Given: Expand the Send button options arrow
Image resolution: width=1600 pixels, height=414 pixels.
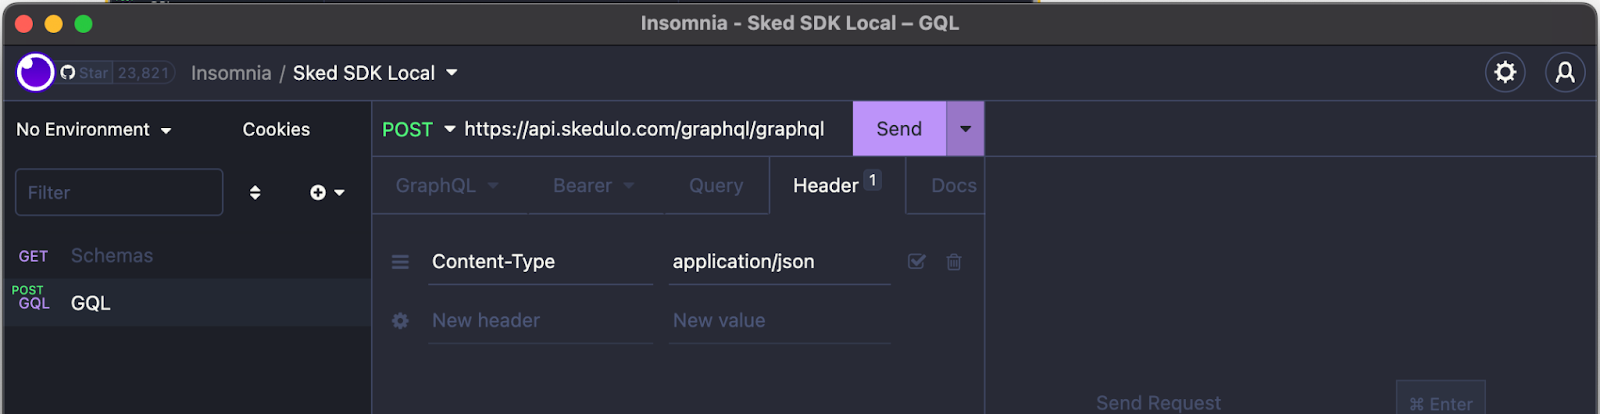Looking at the screenshot, I should pyautogui.click(x=965, y=129).
